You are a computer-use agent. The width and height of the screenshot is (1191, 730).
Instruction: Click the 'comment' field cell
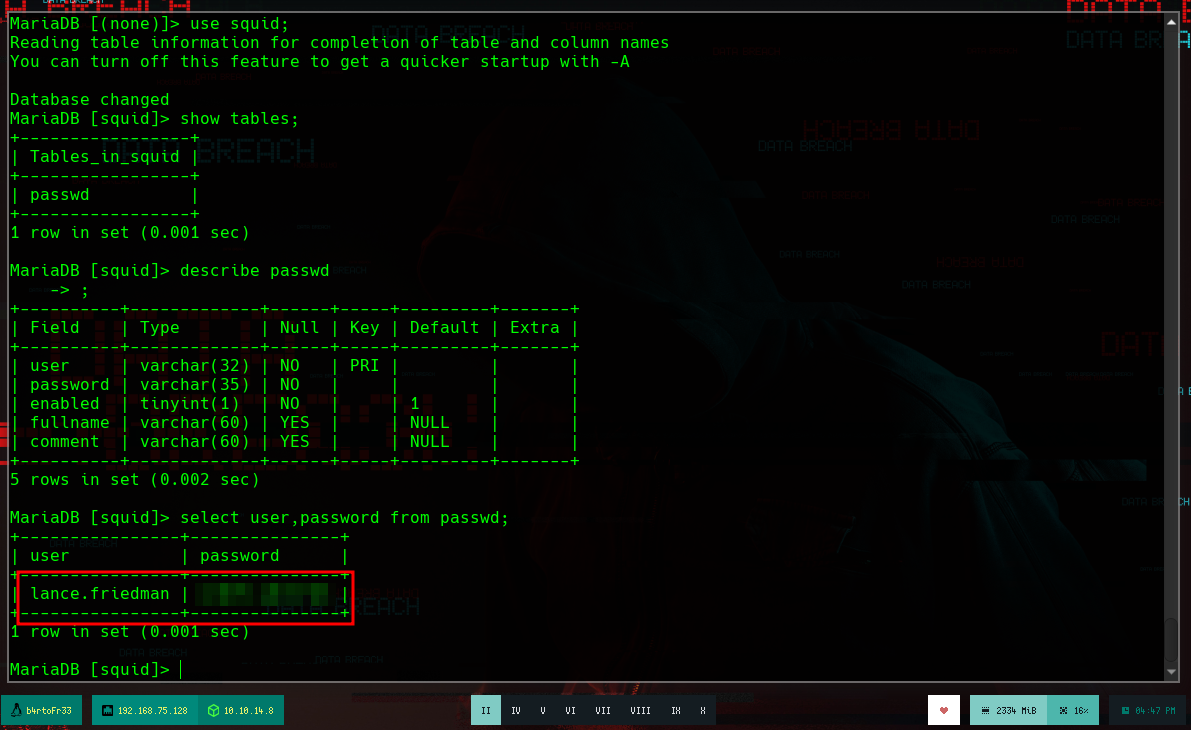65,441
